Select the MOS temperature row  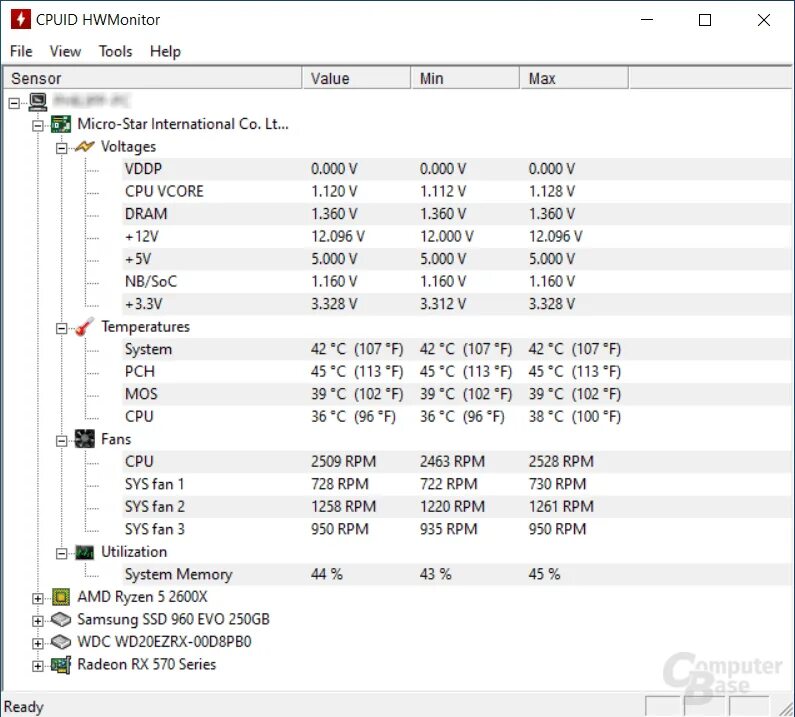coord(456,395)
